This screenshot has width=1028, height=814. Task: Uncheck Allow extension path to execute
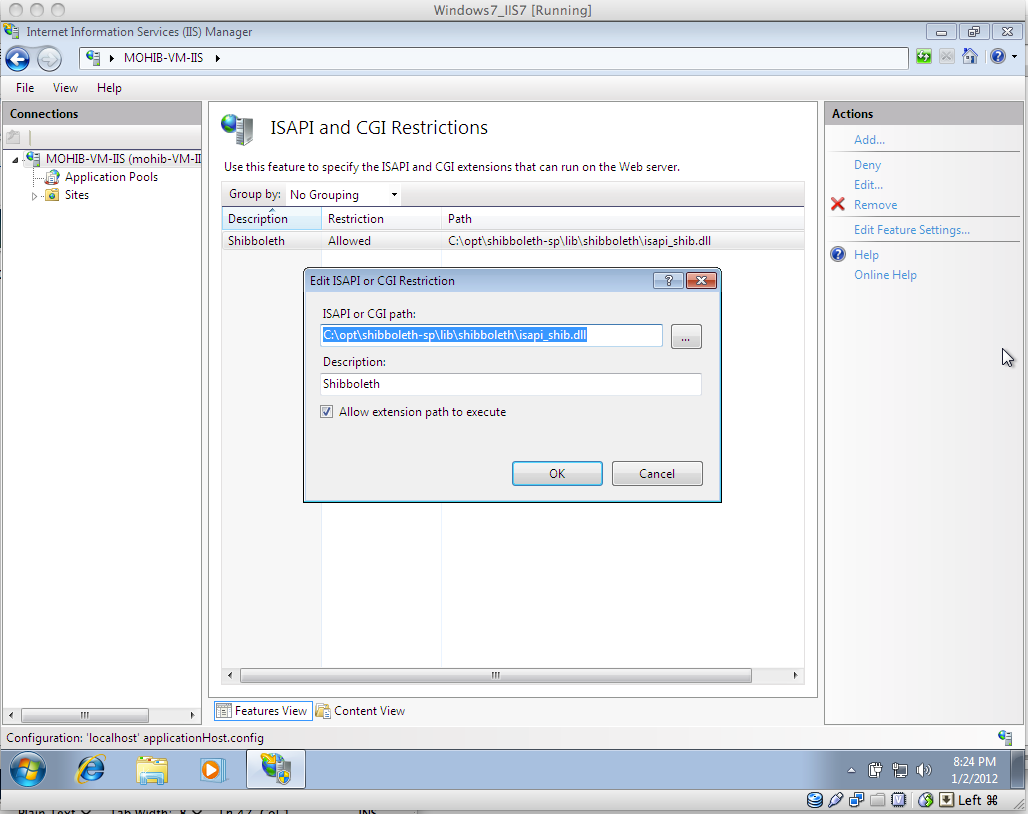tap(327, 412)
